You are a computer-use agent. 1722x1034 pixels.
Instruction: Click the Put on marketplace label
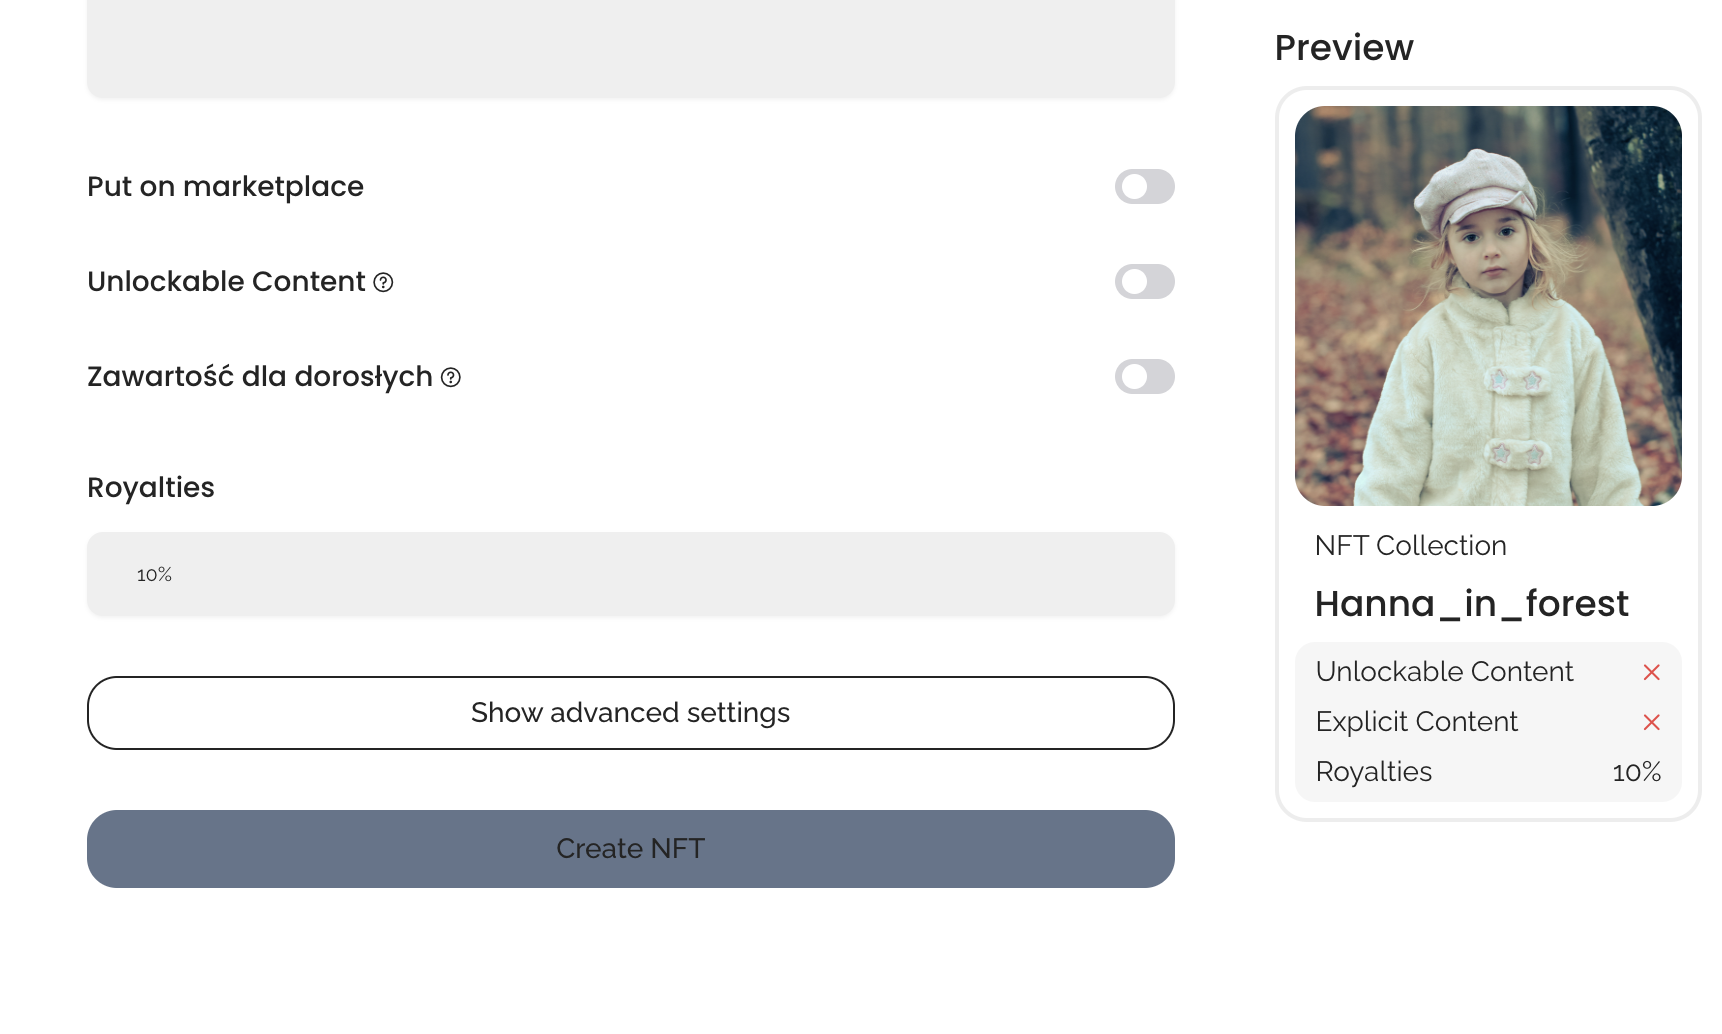click(225, 187)
